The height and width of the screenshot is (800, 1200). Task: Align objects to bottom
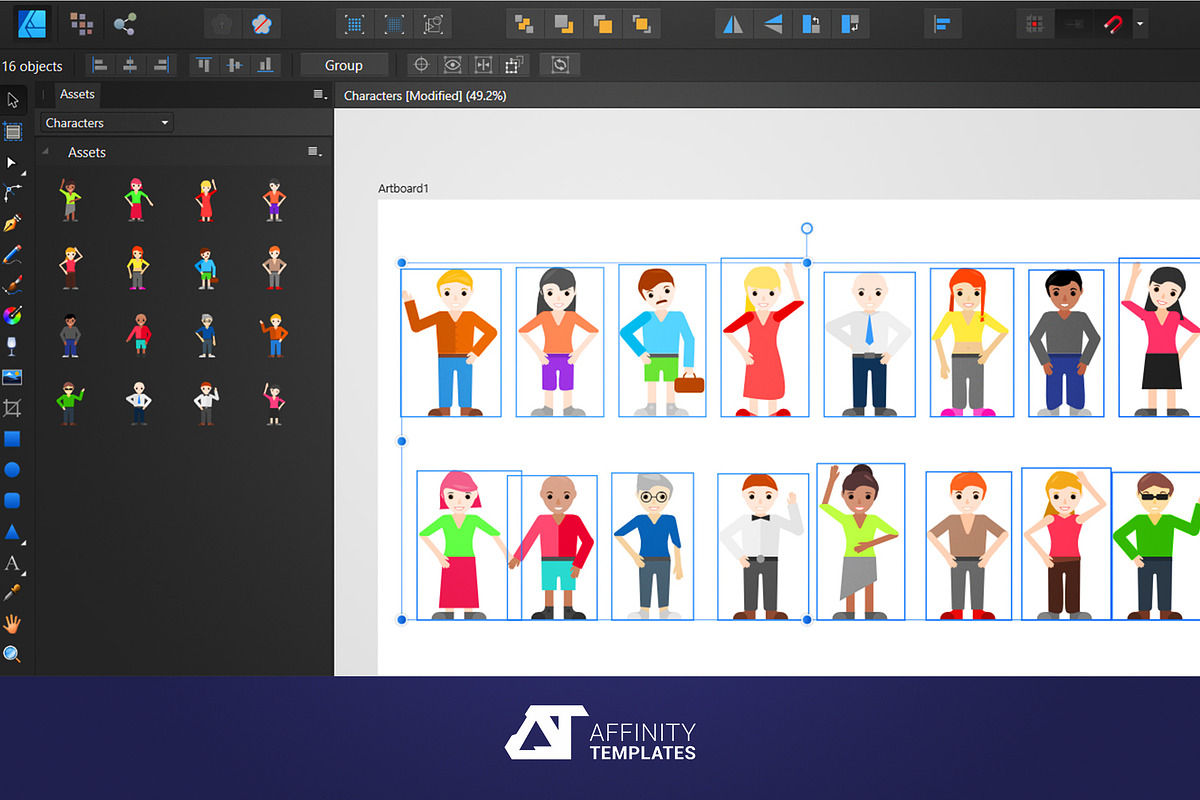265,65
